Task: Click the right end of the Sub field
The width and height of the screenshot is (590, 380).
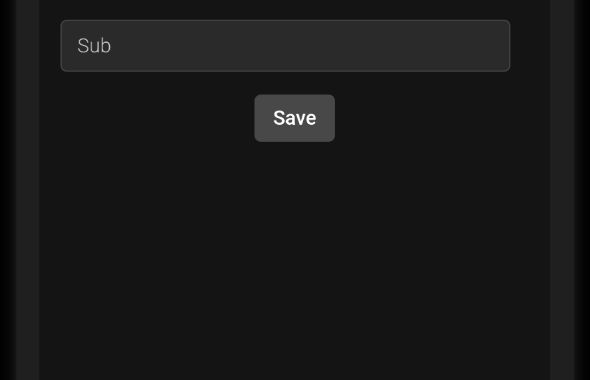Action: click(497, 46)
